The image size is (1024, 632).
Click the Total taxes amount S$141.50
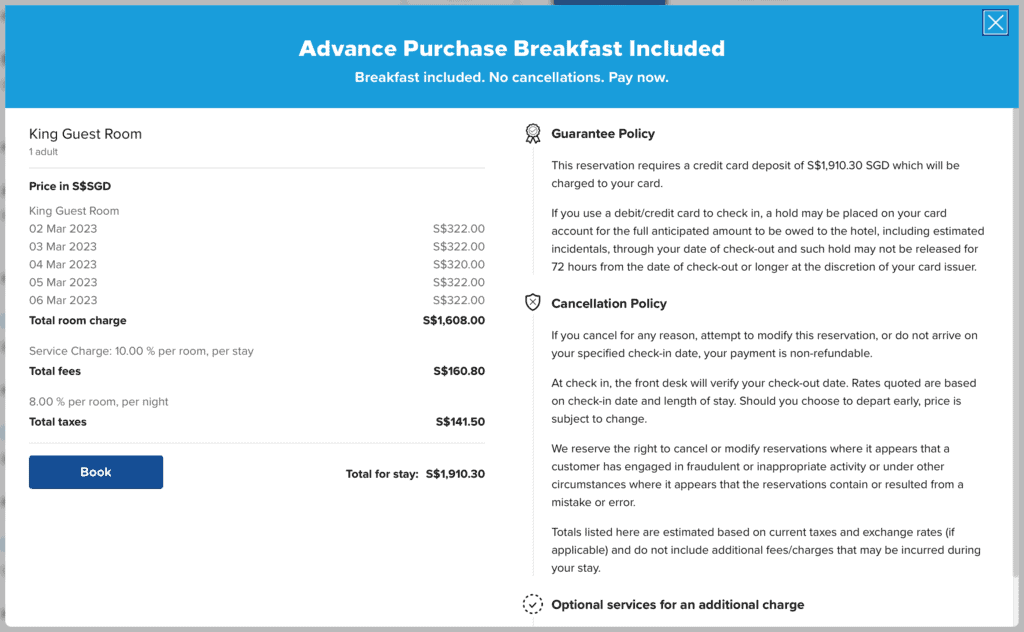(x=461, y=421)
